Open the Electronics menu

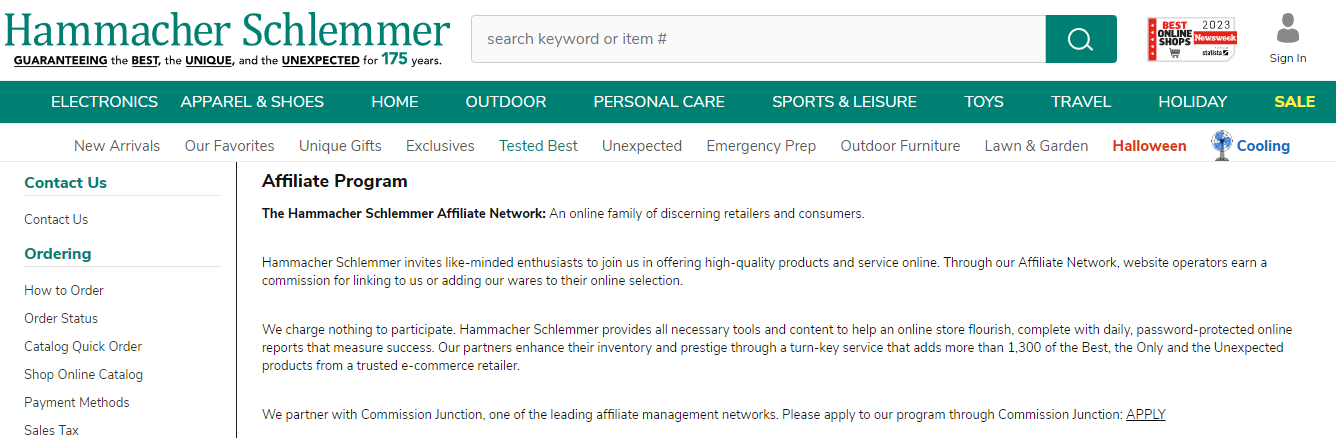point(104,102)
